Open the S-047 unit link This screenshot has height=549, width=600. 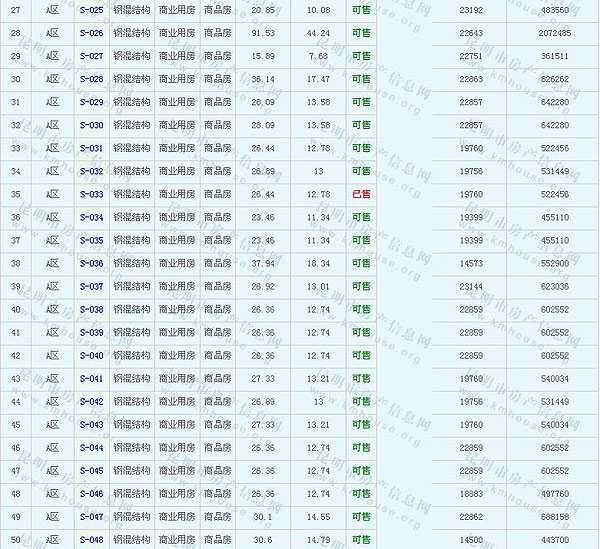coord(91,517)
